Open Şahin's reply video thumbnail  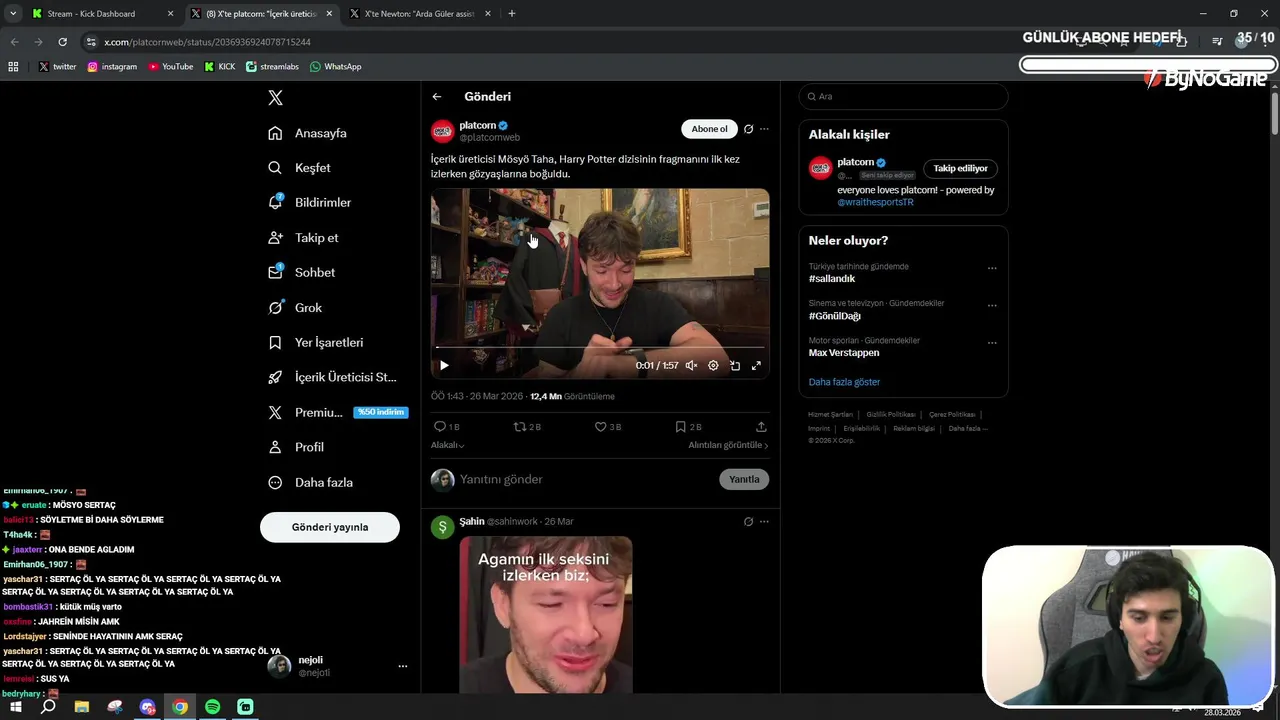(x=546, y=615)
